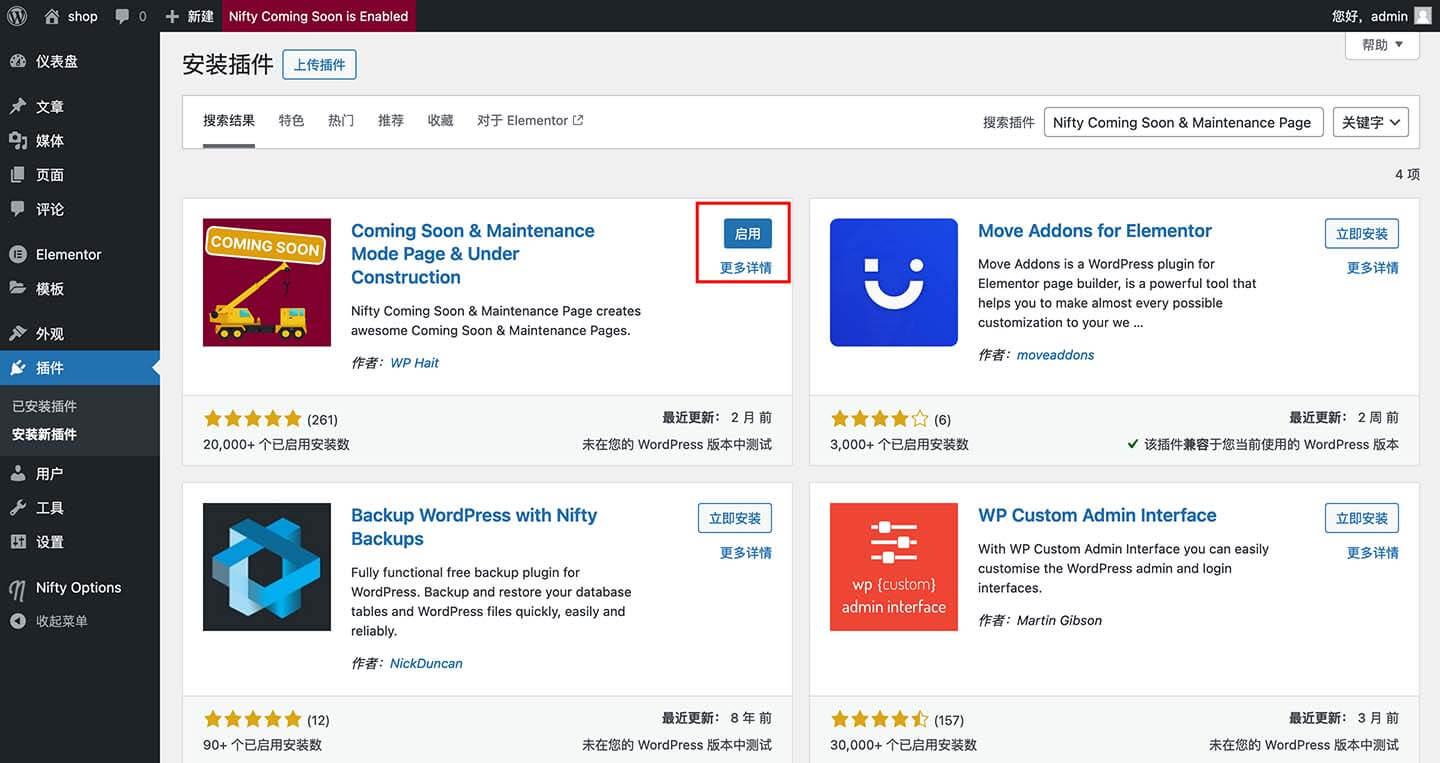Open 更多详情 for Move Addons

coord(1373,268)
